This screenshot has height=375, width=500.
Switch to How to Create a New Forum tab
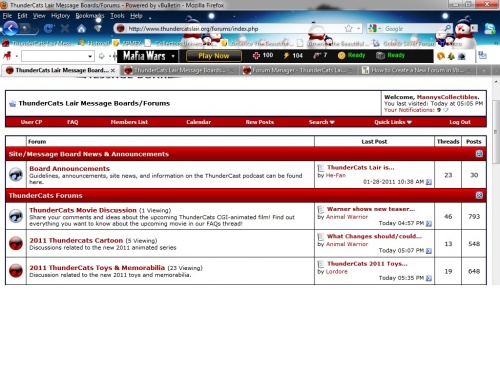417,70
